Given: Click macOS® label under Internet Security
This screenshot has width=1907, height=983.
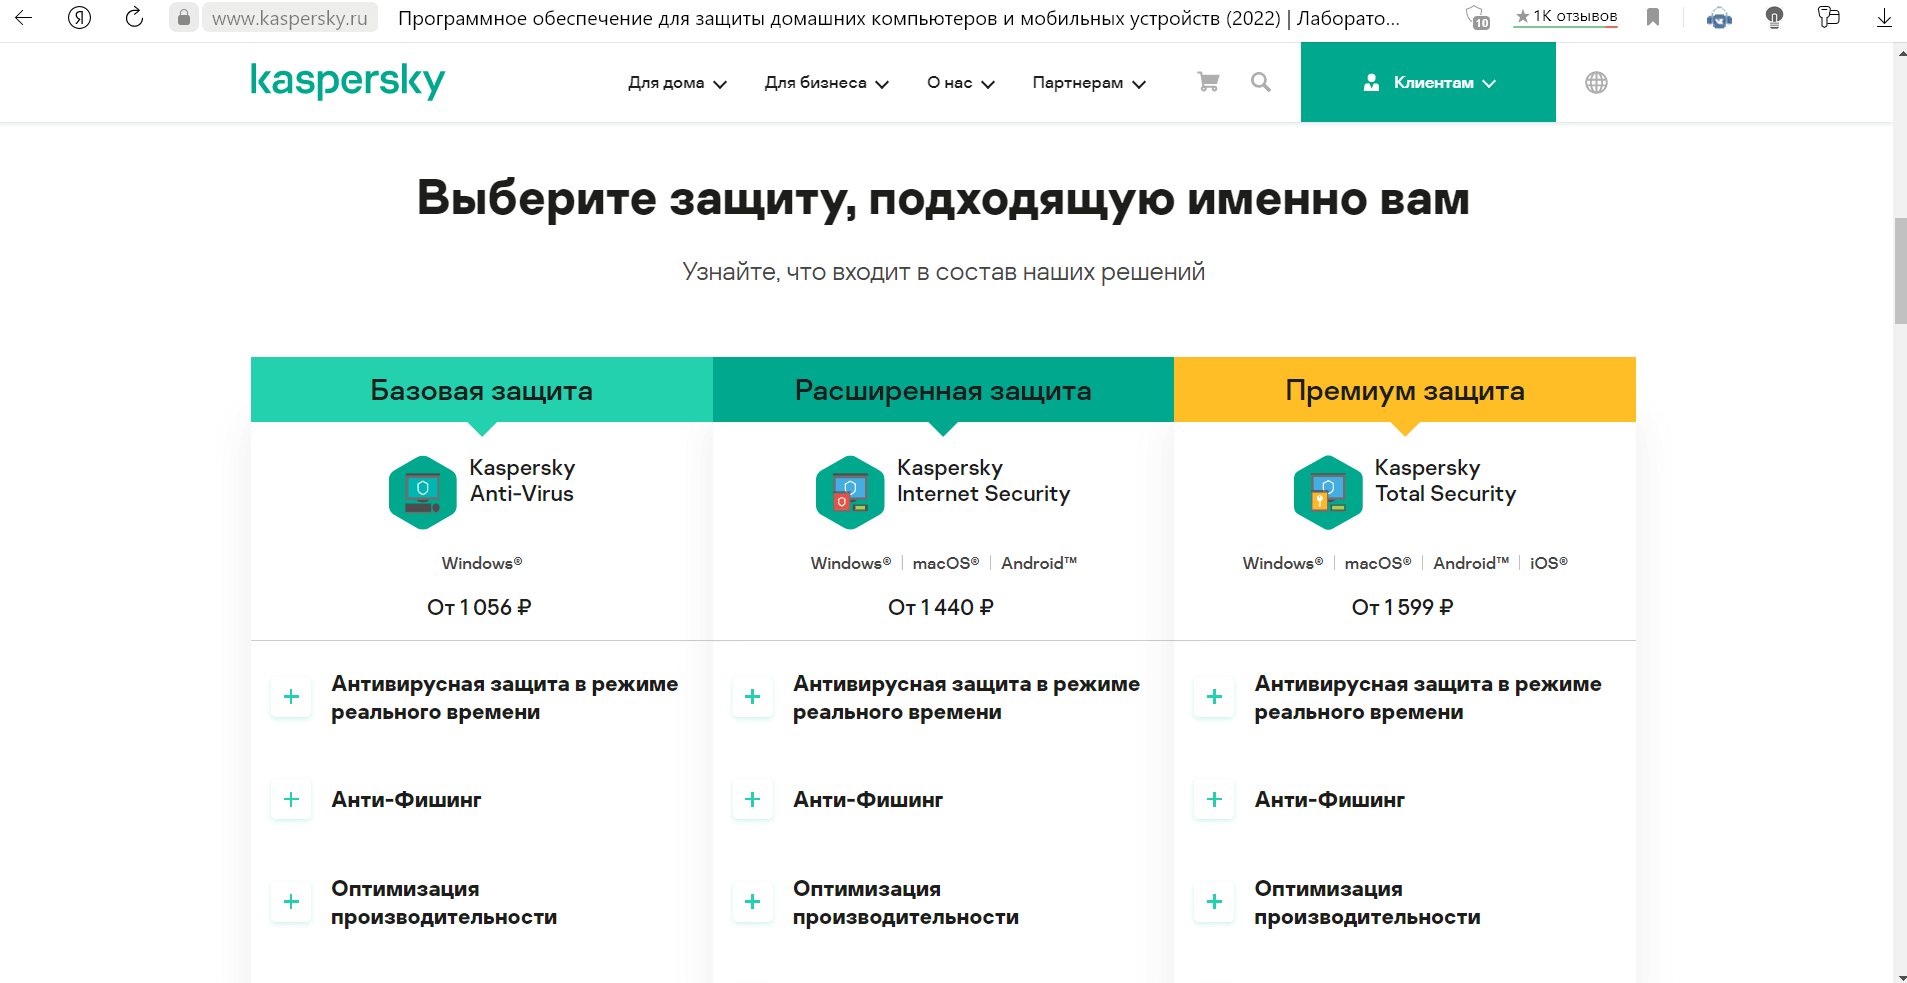Looking at the screenshot, I should [946, 563].
